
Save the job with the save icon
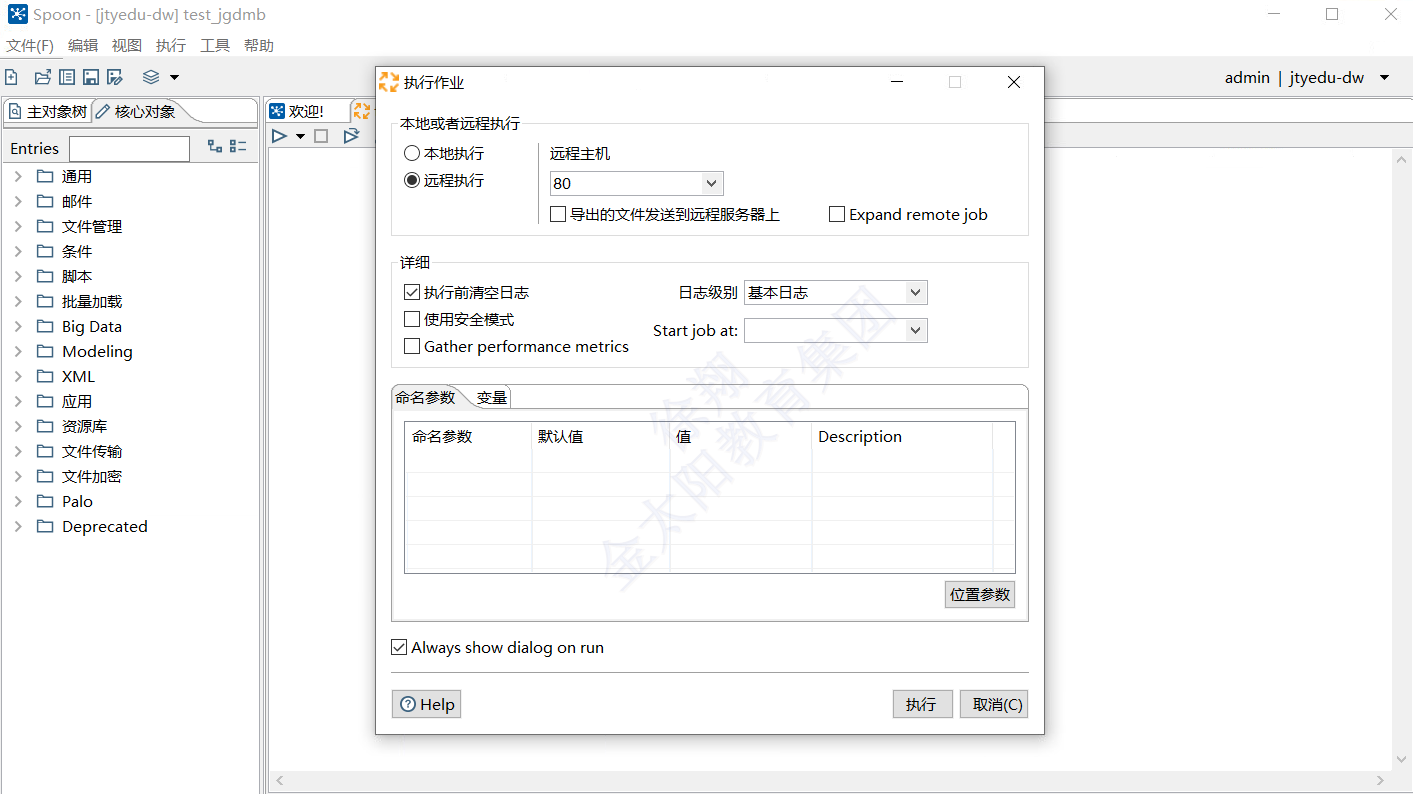[x=90, y=76]
